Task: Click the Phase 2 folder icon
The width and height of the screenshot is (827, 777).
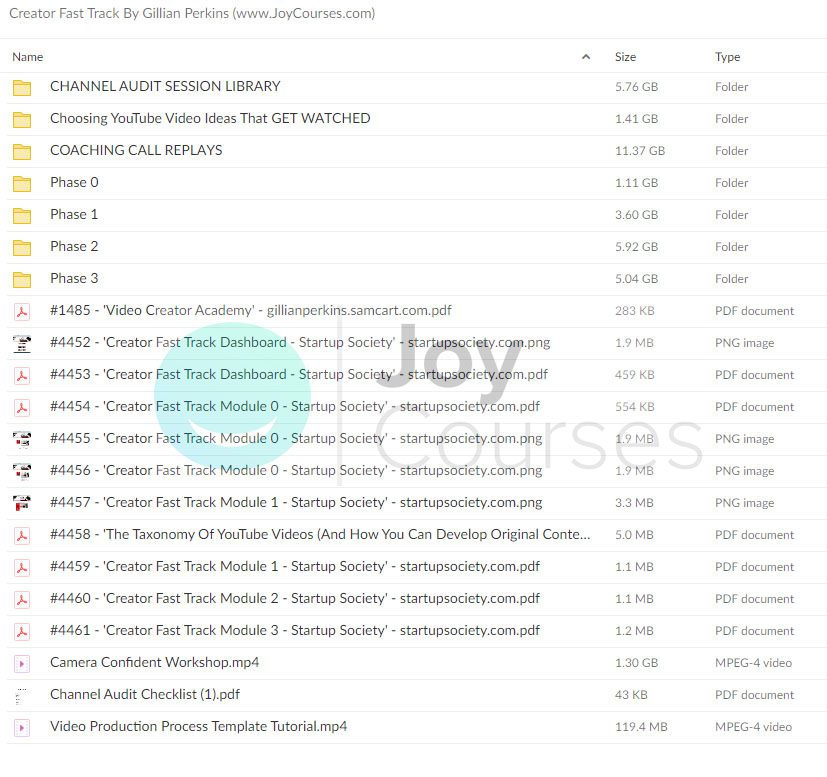Action: 22,247
